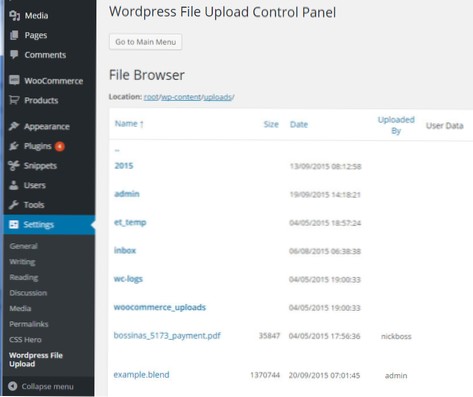The image size is (473, 397).
Task: Click the Users person icon
Action: click(x=14, y=185)
